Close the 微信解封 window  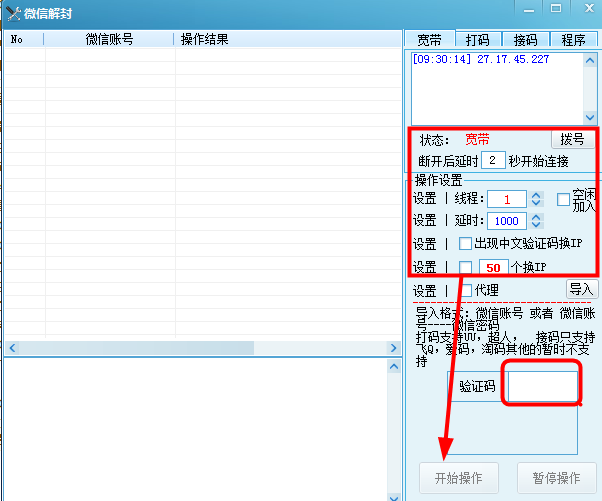click(583, 9)
